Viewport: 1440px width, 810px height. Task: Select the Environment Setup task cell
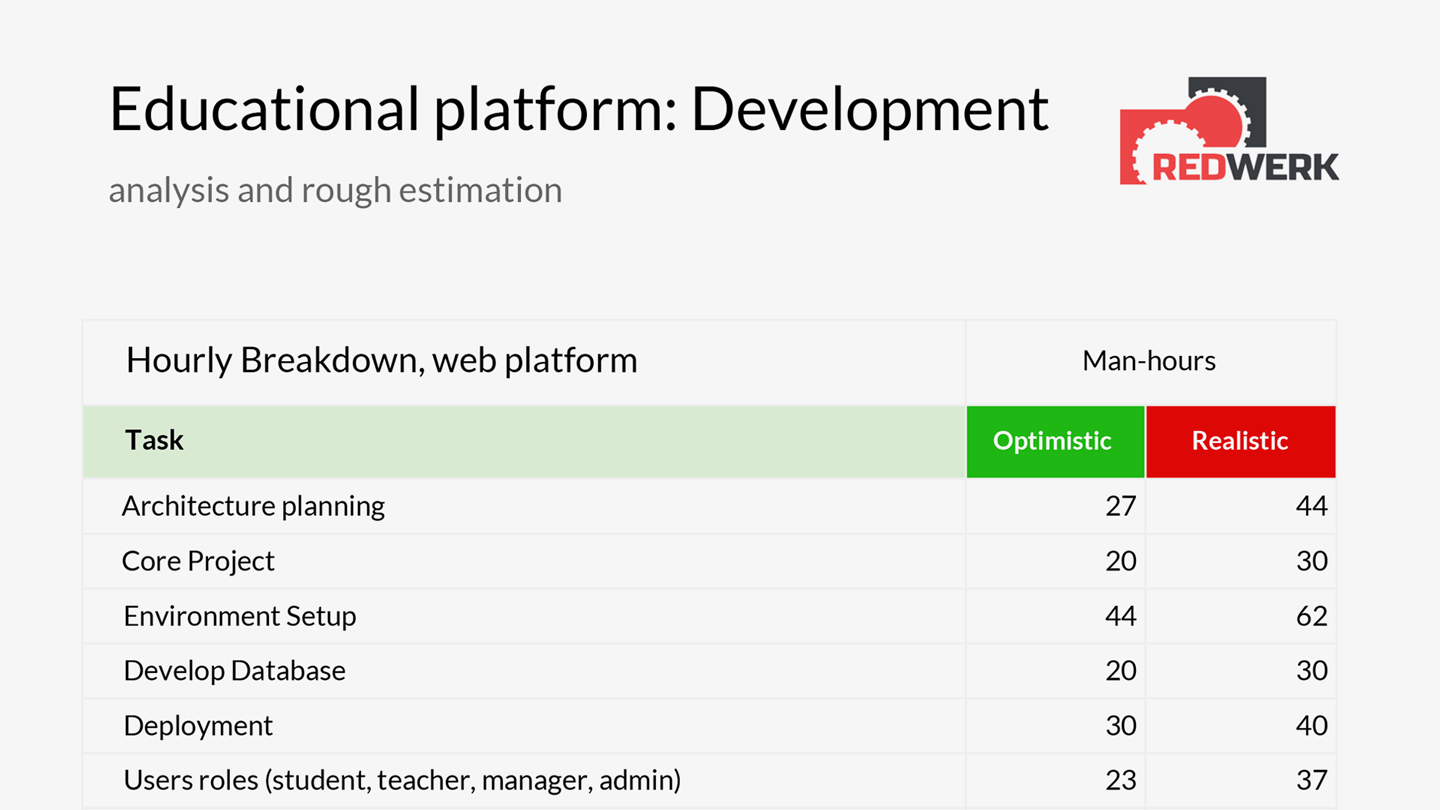[x=524, y=616]
